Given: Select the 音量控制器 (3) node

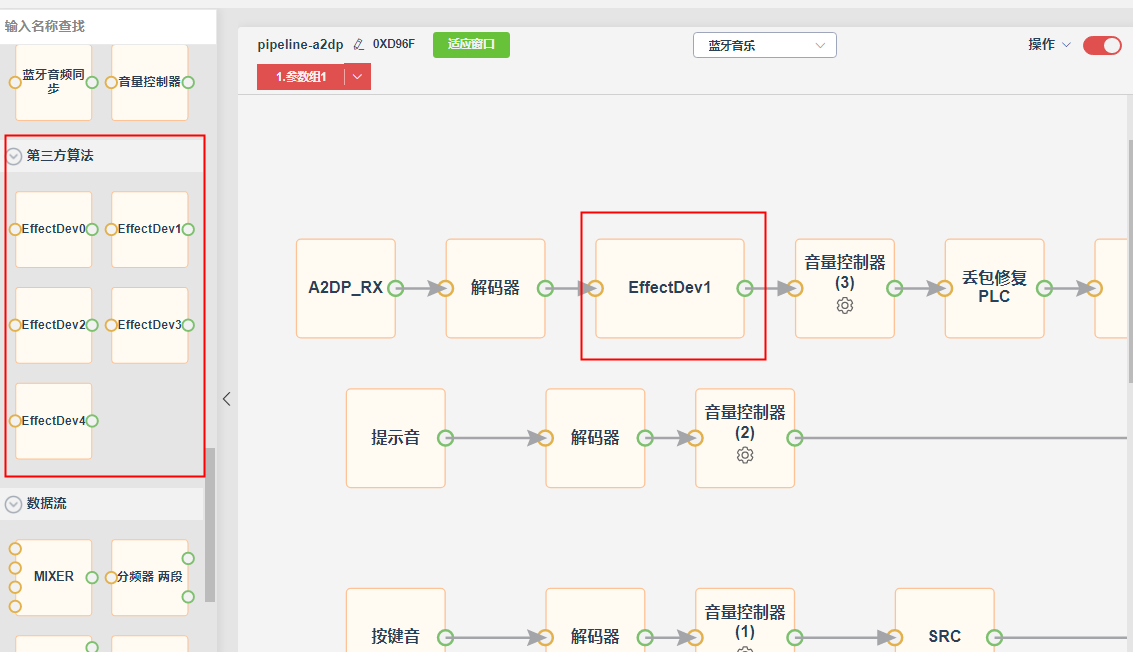Looking at the screenshot, I should [x=845, y=288].
